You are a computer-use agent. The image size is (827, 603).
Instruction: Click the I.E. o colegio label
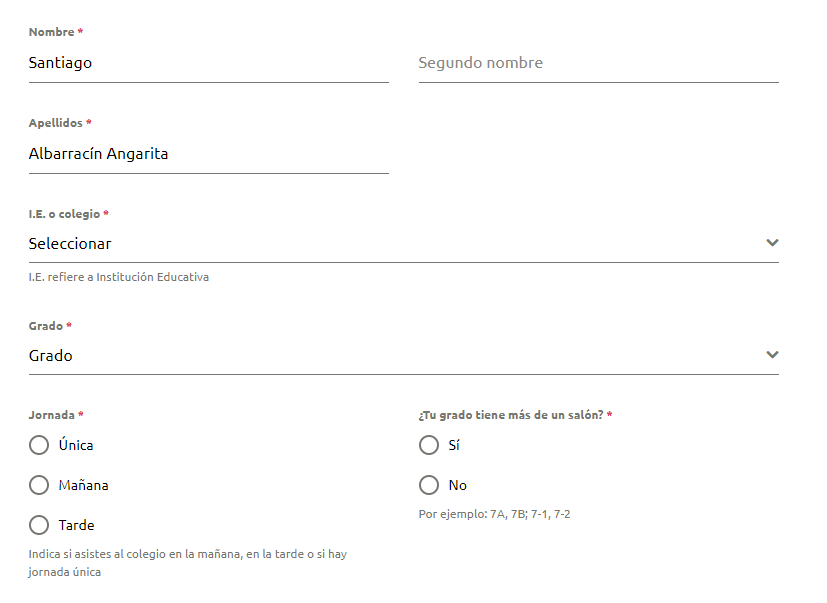pyautogui.click(x=65, y=214)
